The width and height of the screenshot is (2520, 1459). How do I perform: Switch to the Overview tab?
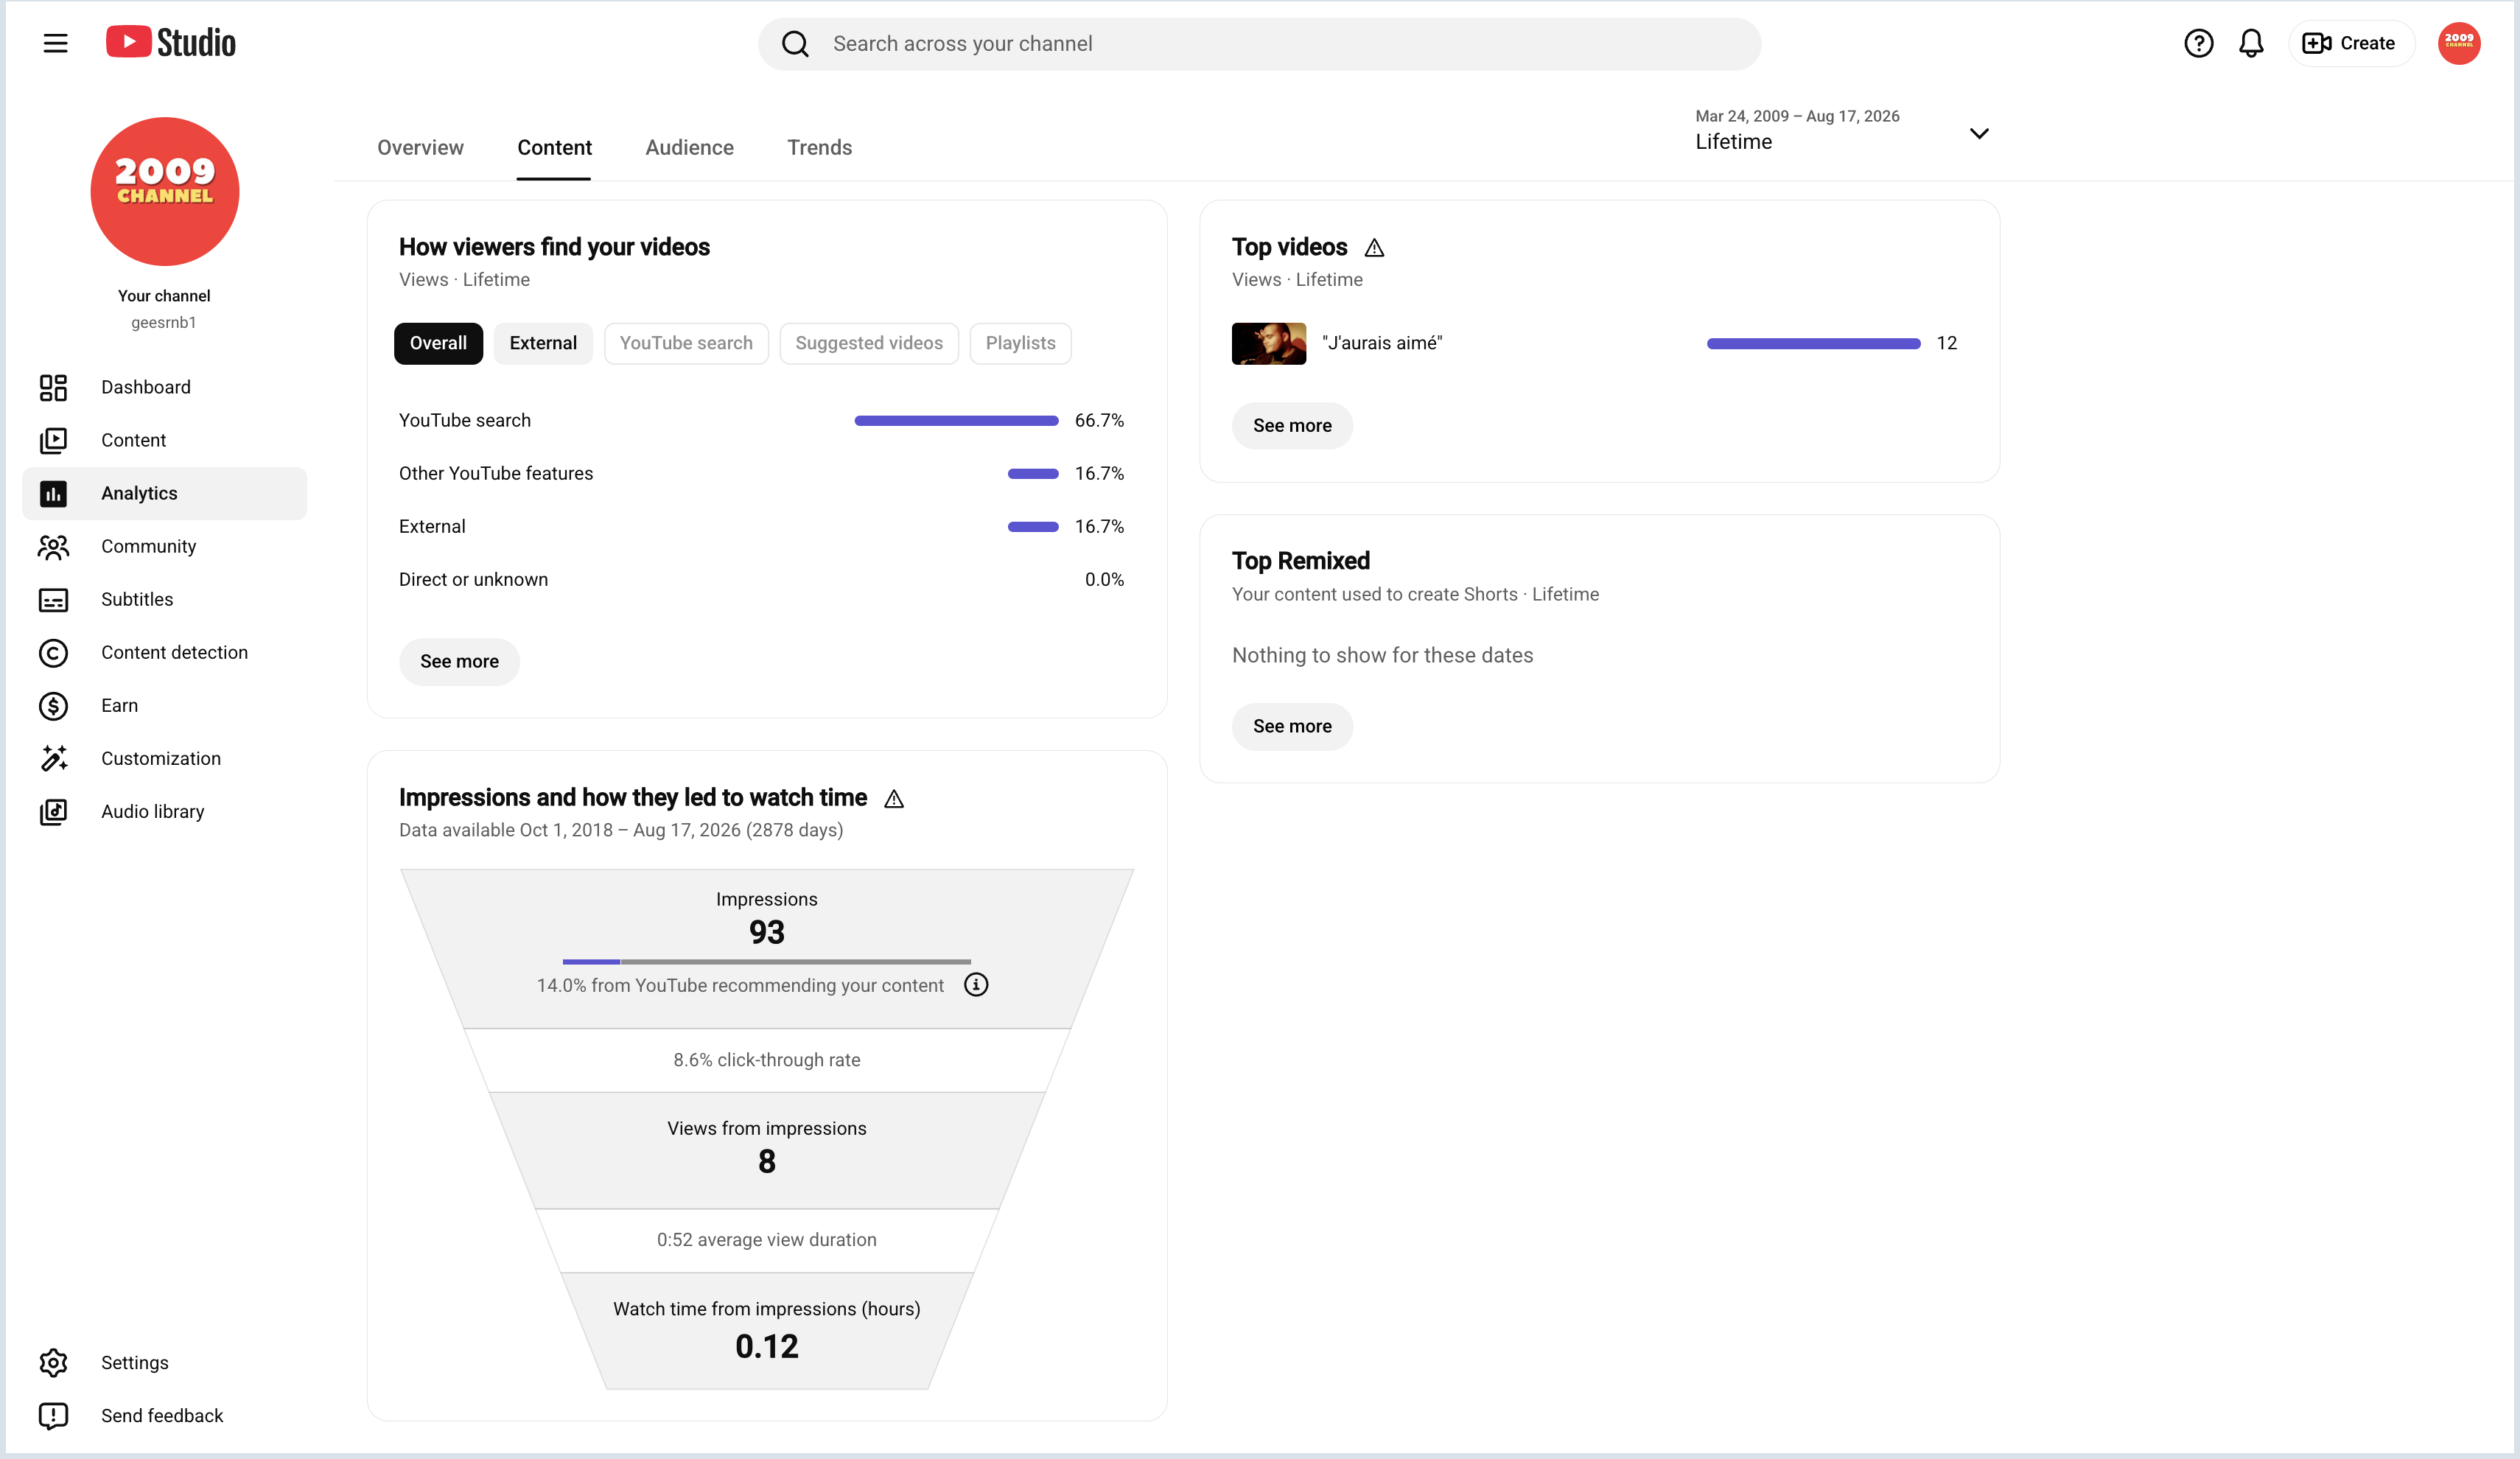pos(420,147)
